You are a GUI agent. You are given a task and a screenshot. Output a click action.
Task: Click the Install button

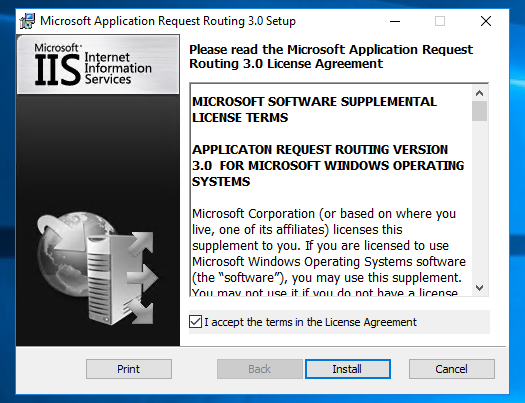(x=348, y=369)
